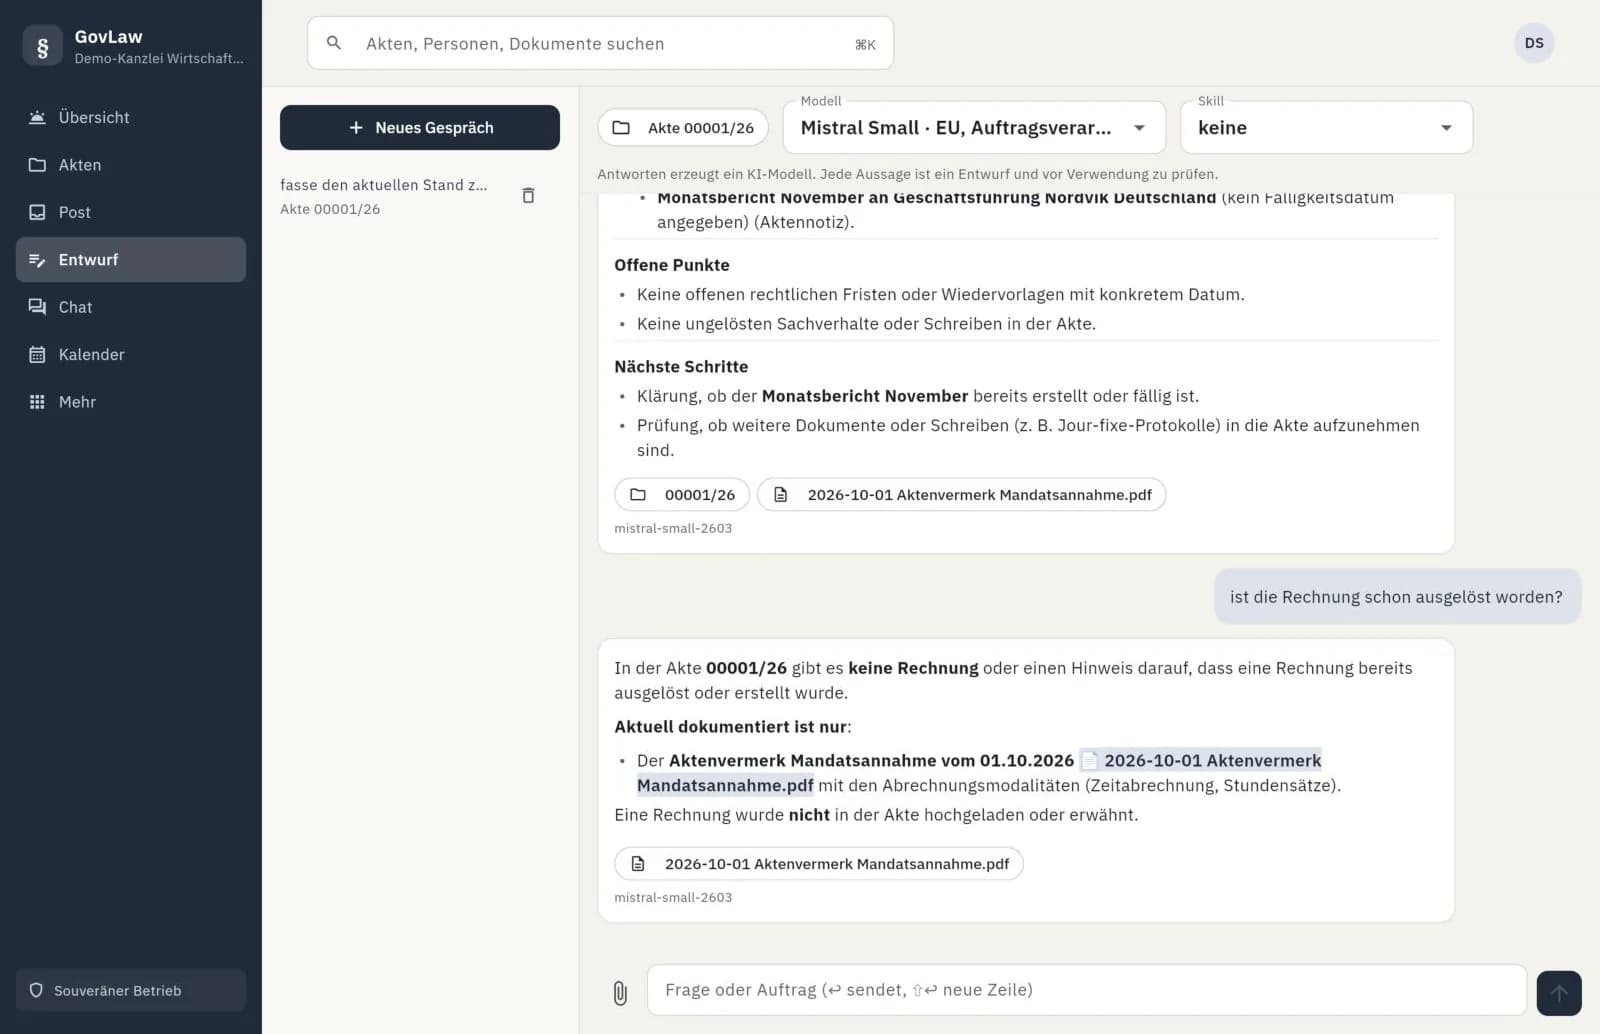
Task: Click the Akte 00001/26 chip at top
Action: pyautogui.click(x=683, y=128)
